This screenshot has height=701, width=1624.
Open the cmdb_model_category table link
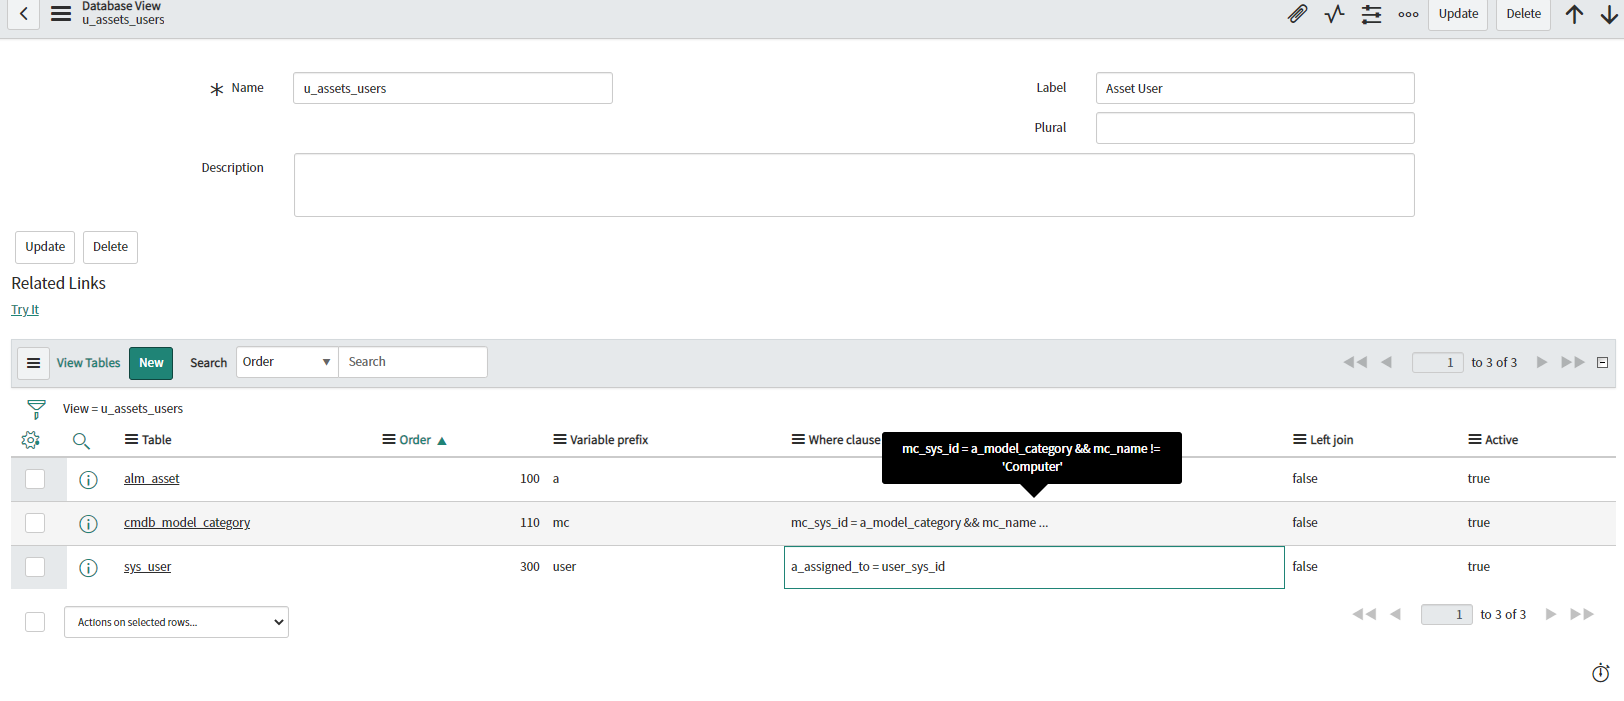187,523
